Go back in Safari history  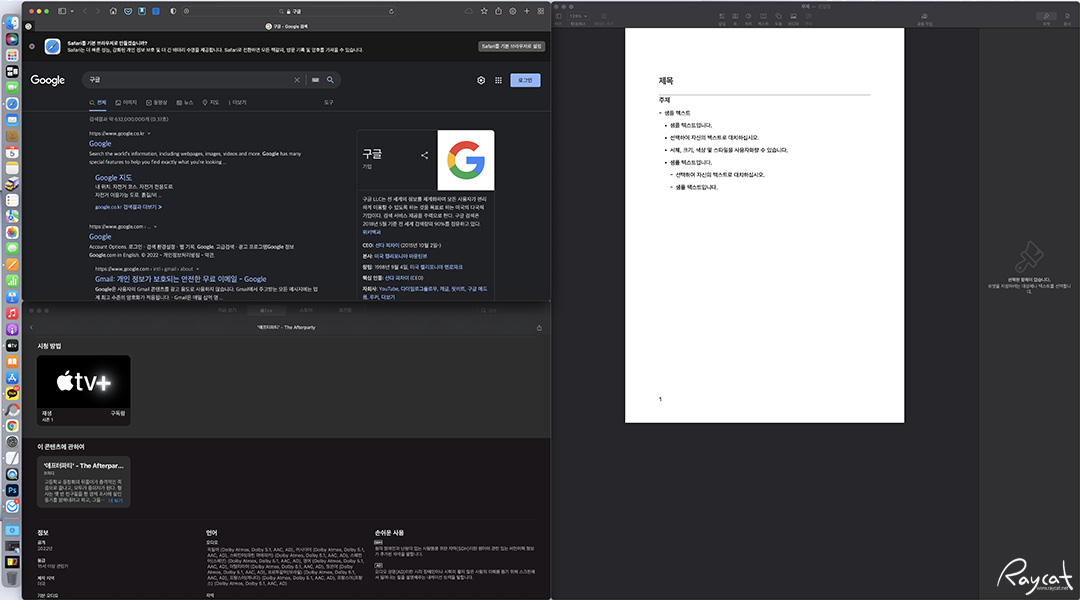85,11
